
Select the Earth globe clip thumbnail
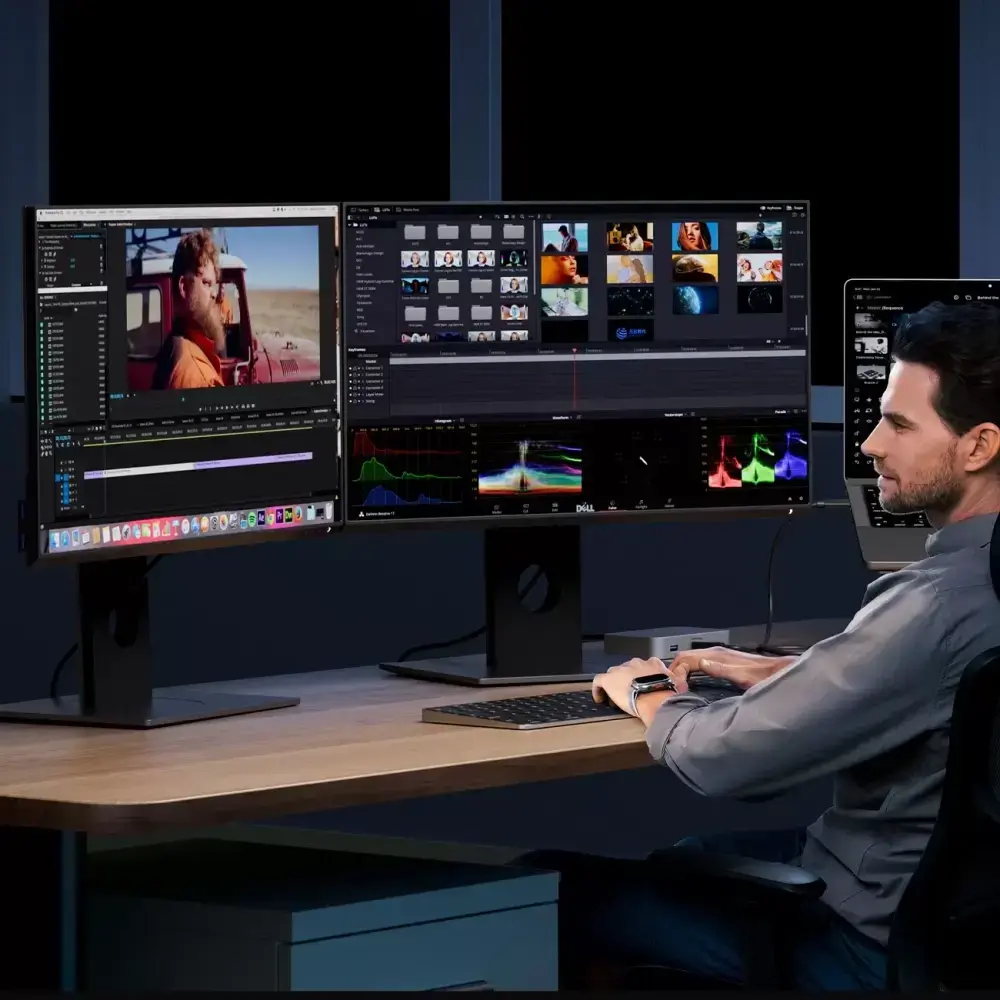click(694, 300)
